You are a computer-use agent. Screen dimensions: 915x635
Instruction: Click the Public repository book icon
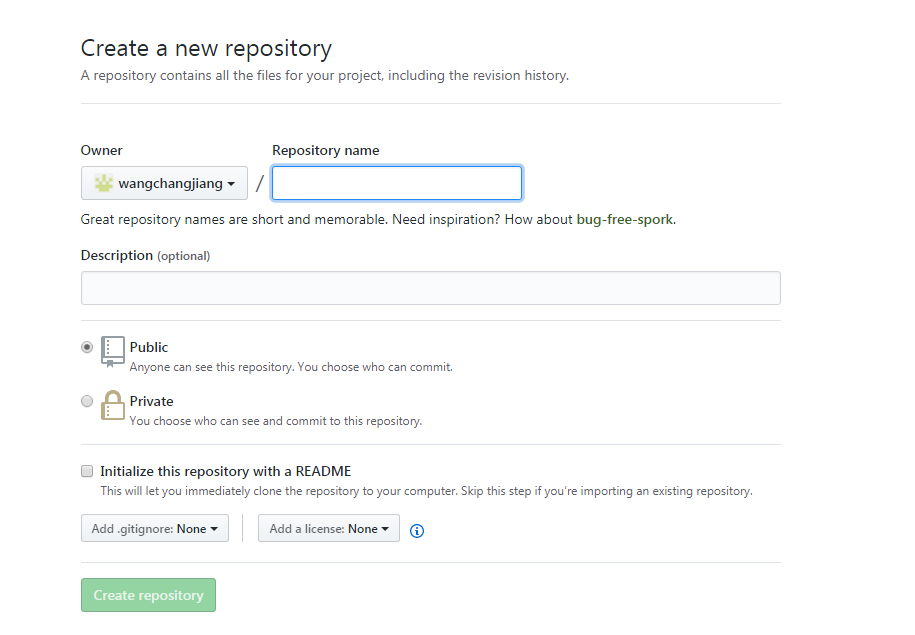click(113, 351)
